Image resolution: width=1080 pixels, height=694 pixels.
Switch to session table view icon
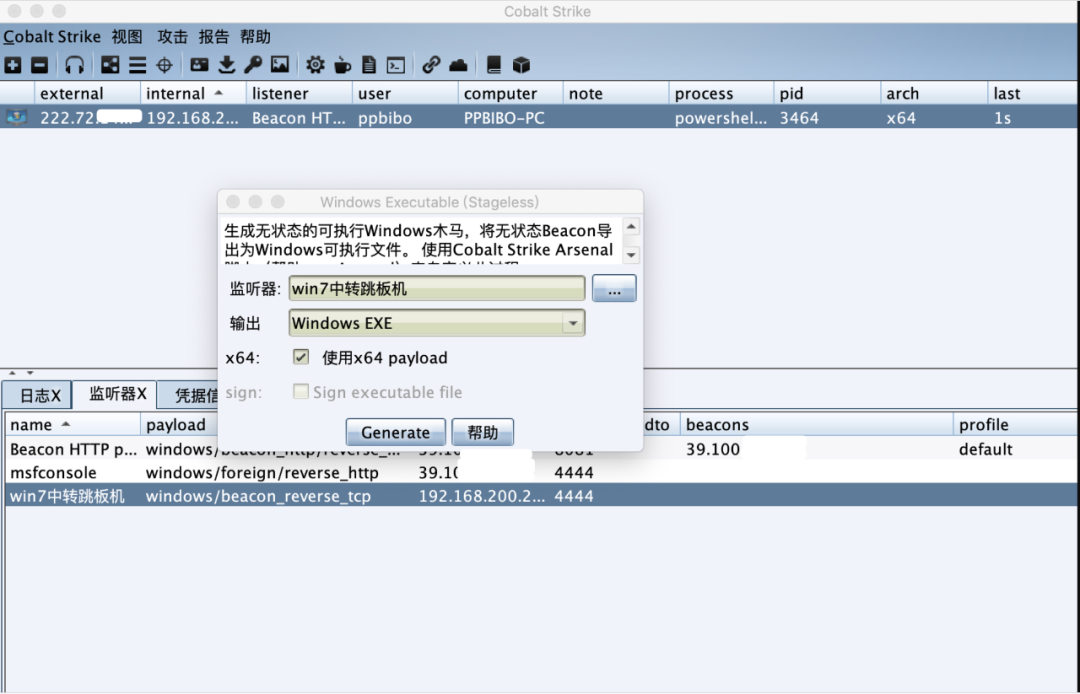tap(138, 65)
